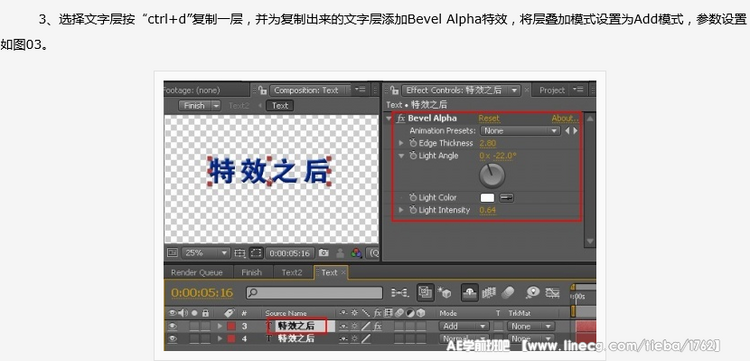The height and width of the screenshot is (361, 750).
Task: Expand the Edge Thickness property triangle
Action: click(x=402, y=143)
